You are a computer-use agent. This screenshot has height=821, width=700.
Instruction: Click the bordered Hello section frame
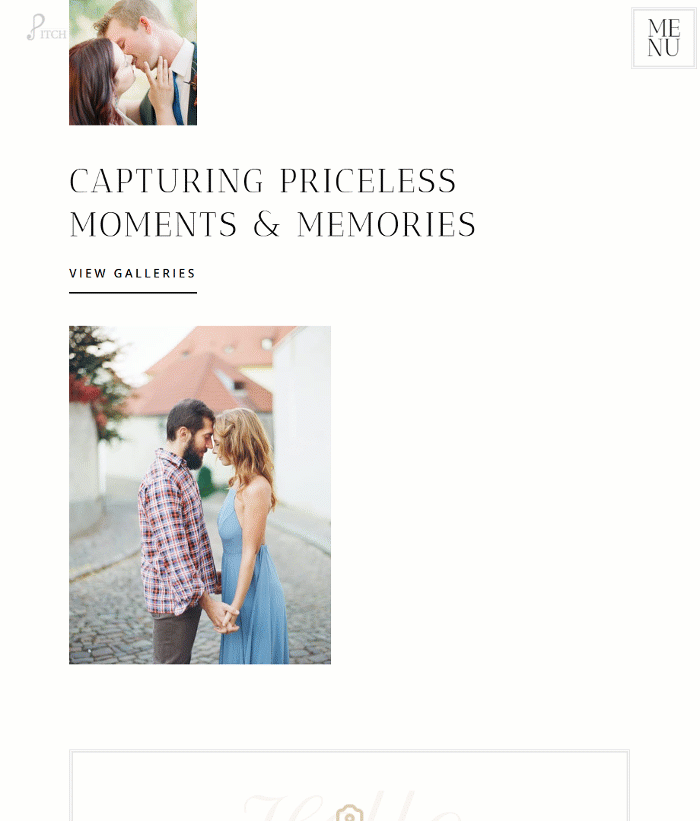(x=349, y=785)
